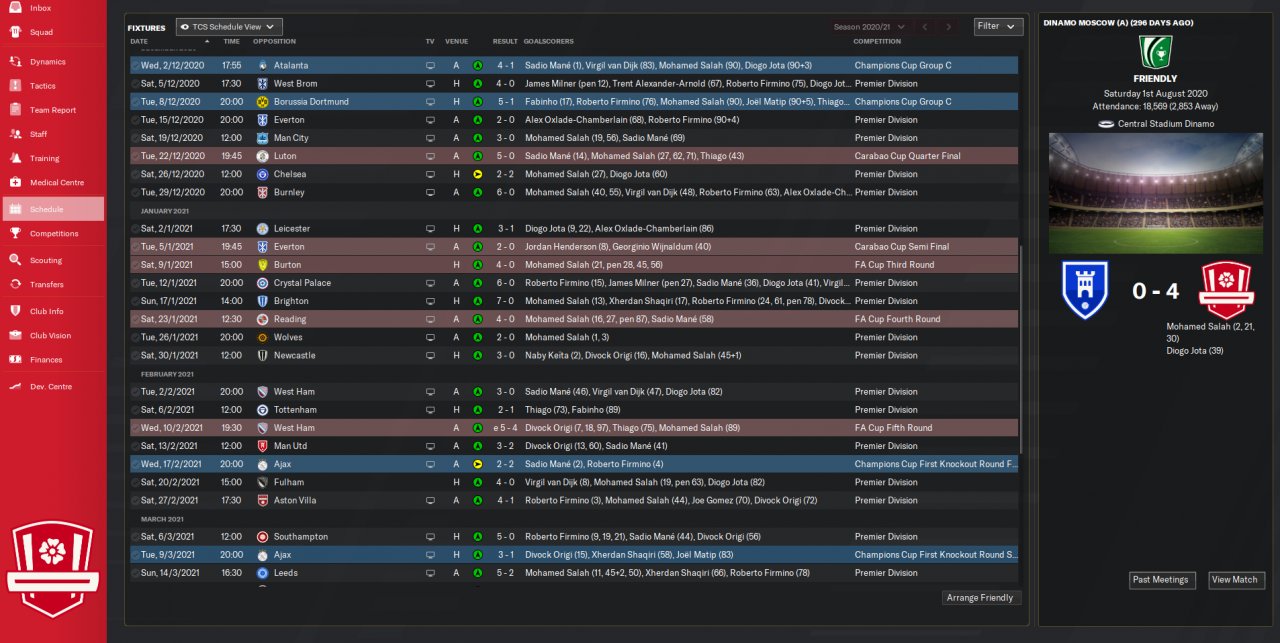
Task: Click the Wolves club badge
Action: pos(262,337)
